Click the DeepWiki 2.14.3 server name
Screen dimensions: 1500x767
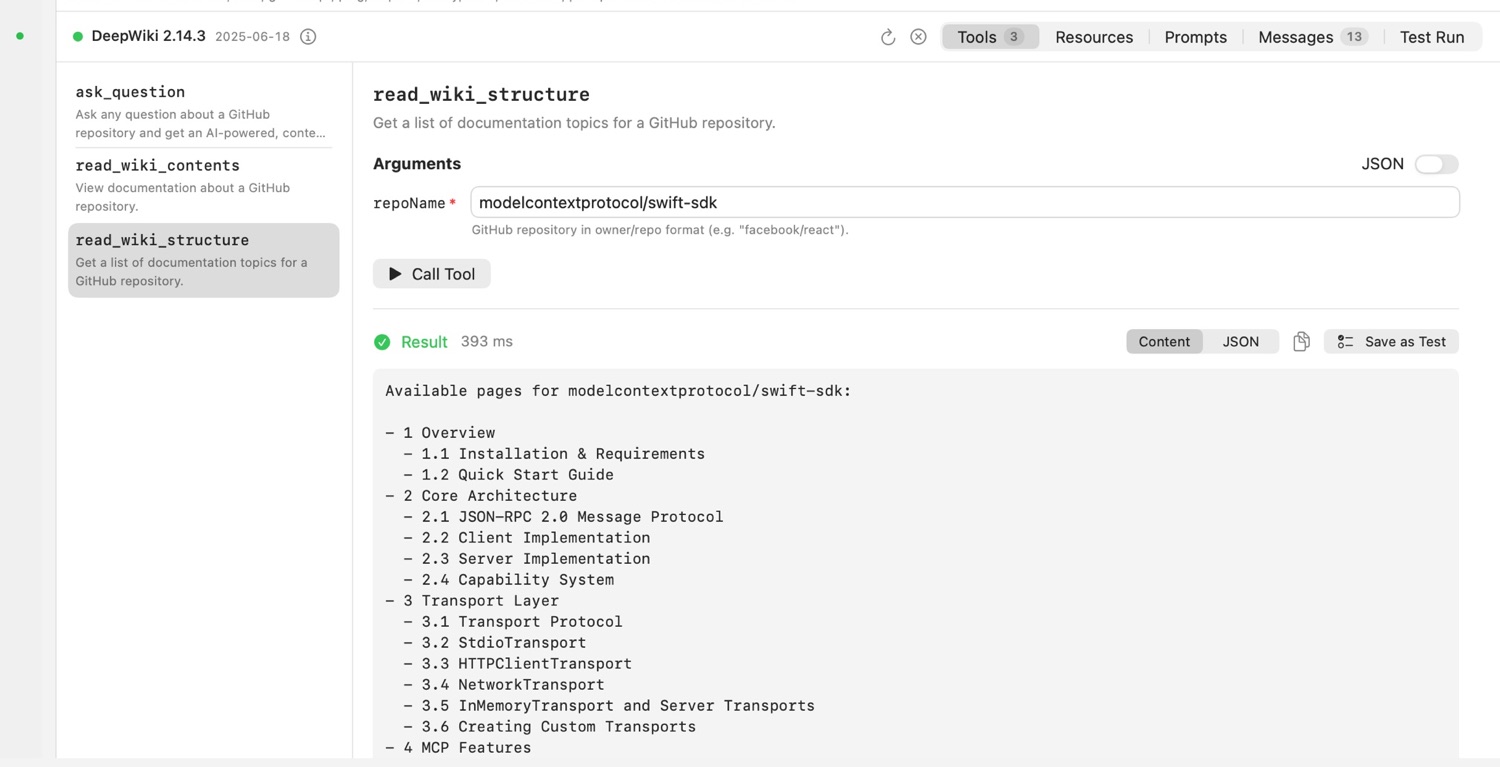coord(148,36)
